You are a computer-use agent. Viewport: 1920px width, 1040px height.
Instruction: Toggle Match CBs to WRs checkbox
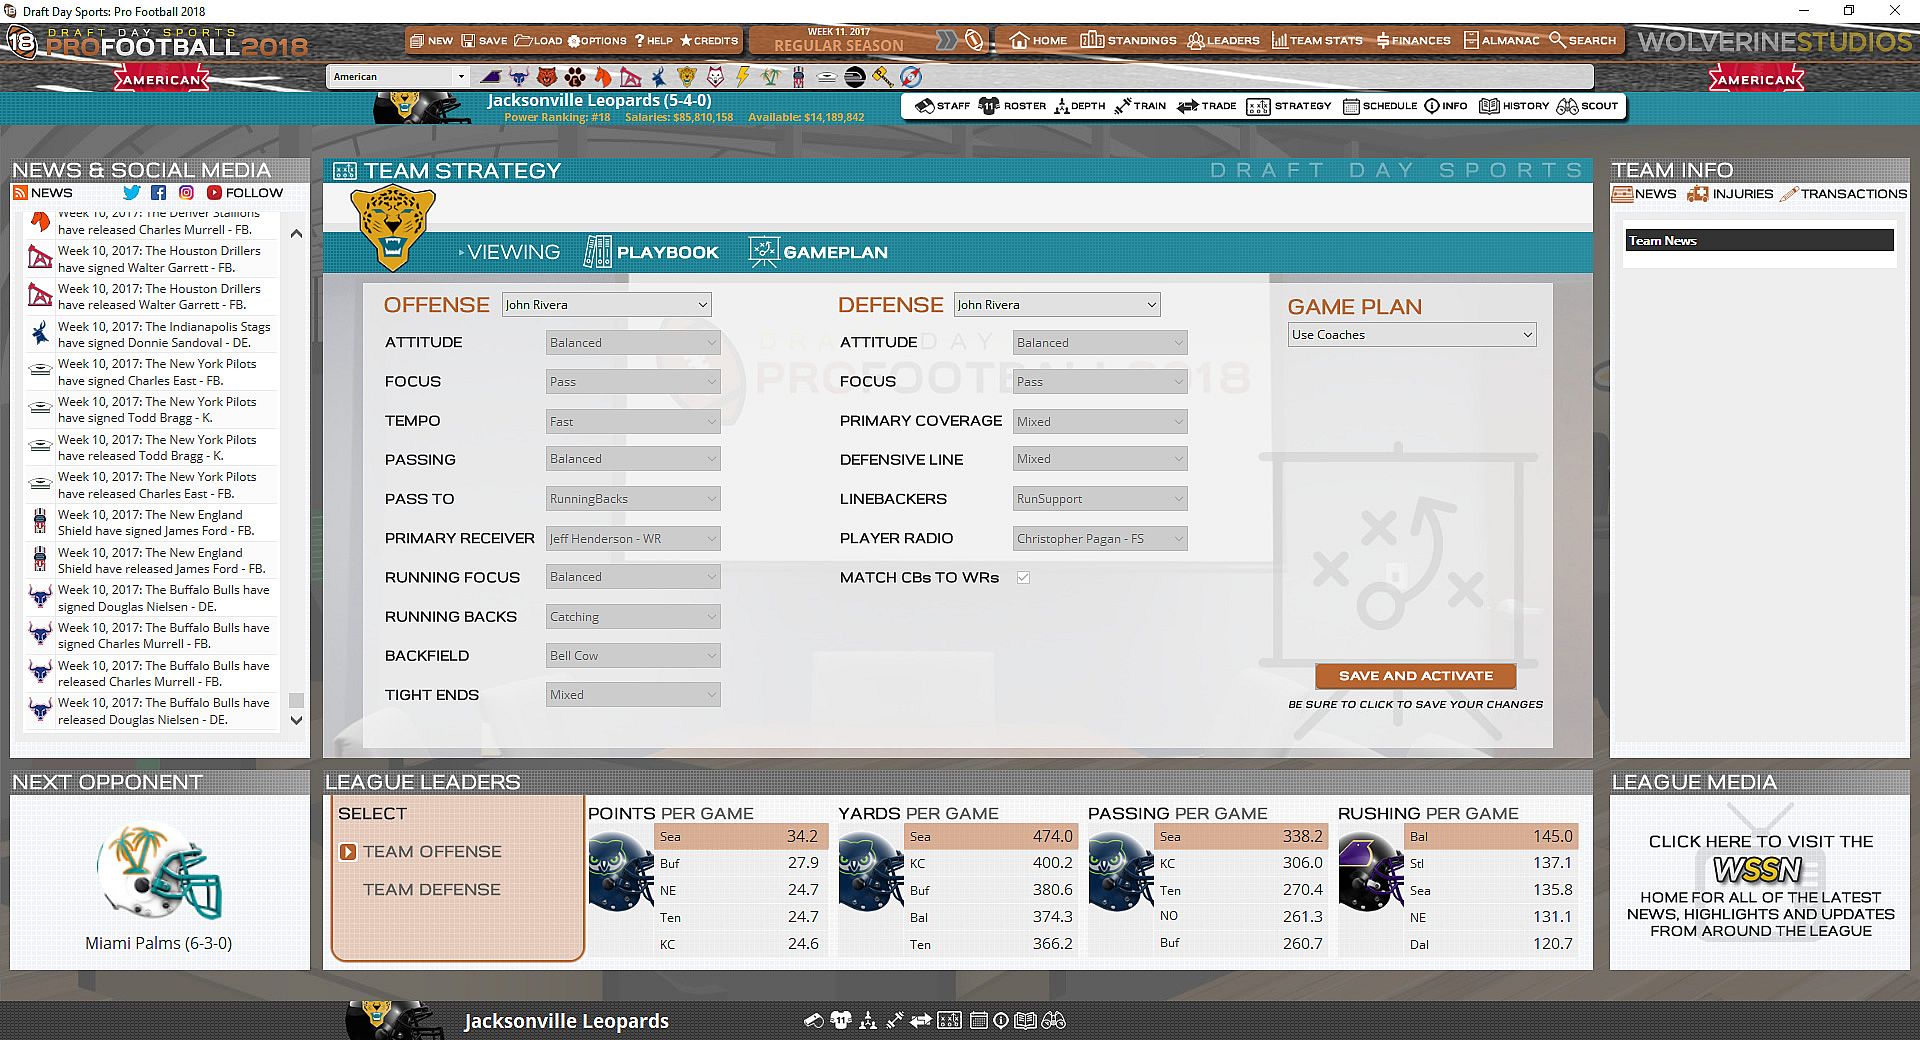coord(1023,578)
